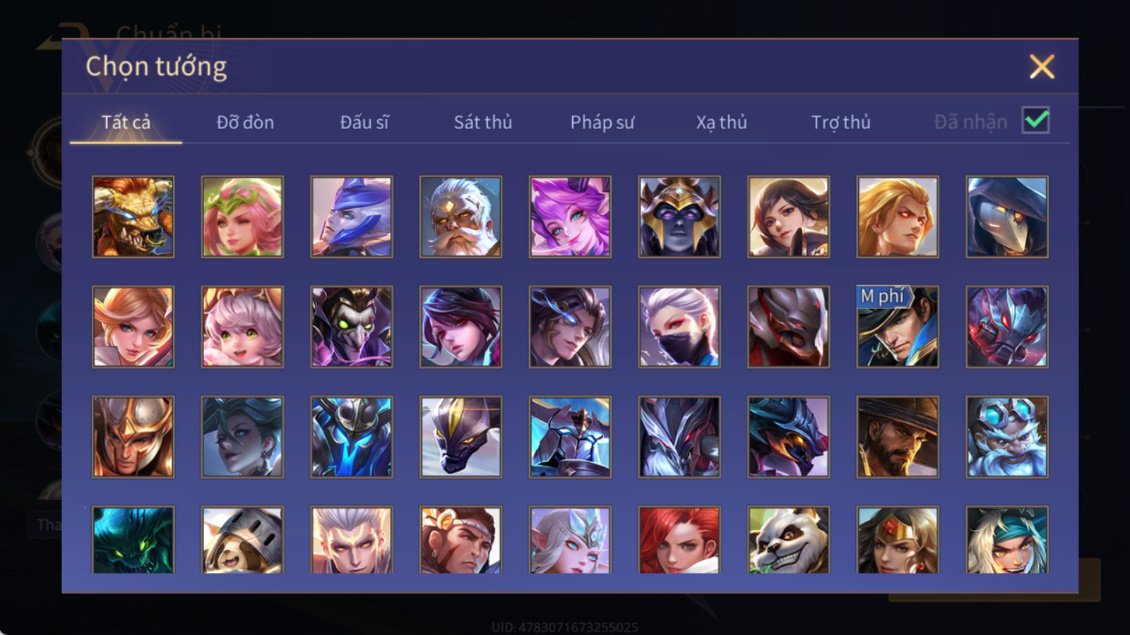
Task: Open the Đấu sĩ tab
Action: (364, 123)
